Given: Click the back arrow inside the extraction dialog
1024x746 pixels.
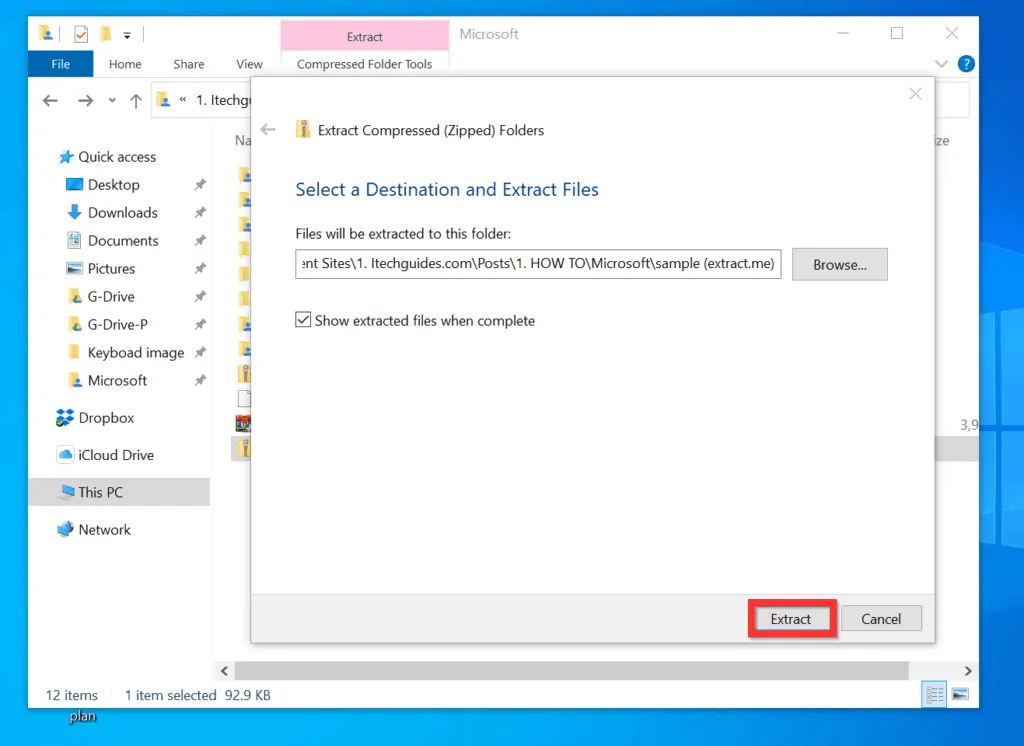Looking at the screenshot, I should coord(268,129).
